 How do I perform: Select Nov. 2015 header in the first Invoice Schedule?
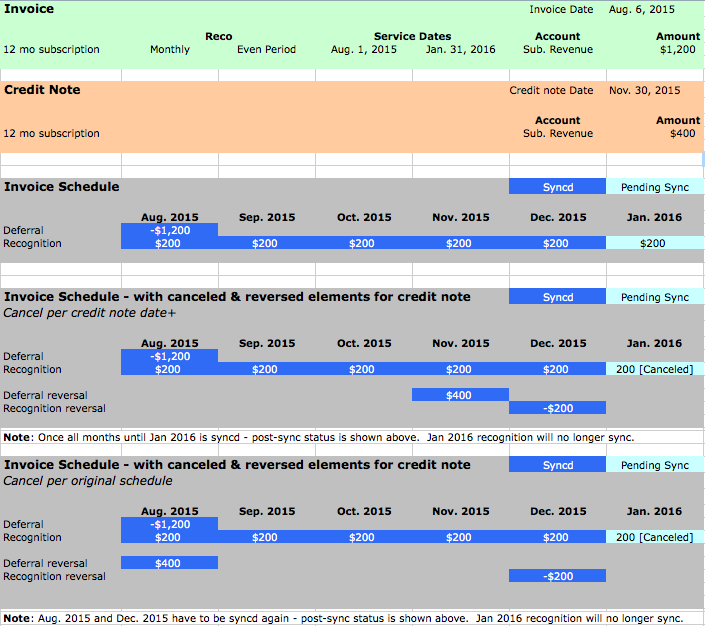coord(460,218)
